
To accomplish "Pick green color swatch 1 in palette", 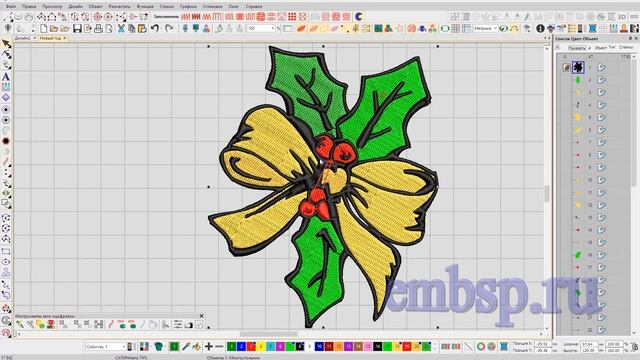I will click(231, 347).
